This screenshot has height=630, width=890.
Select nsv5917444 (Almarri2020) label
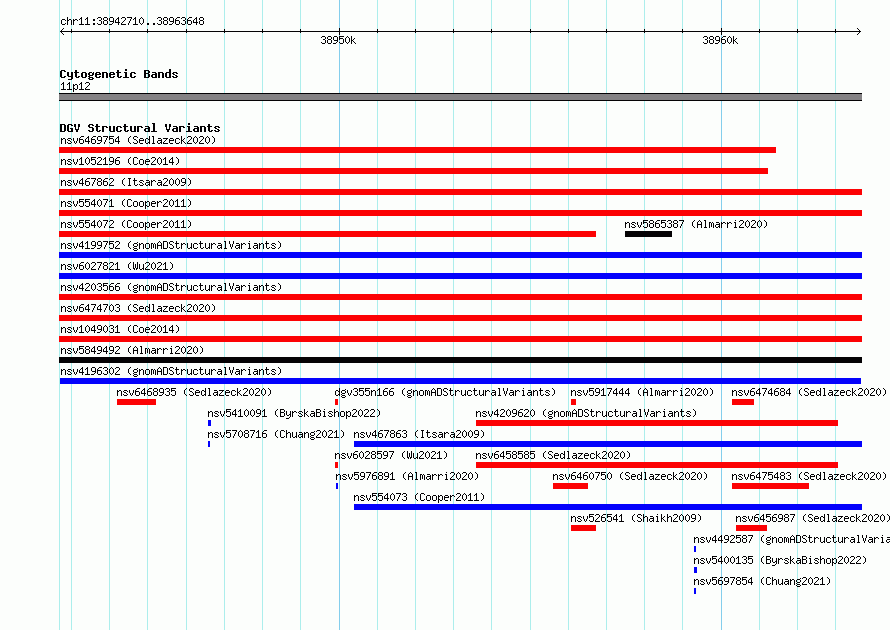click(x=642, y=392)
